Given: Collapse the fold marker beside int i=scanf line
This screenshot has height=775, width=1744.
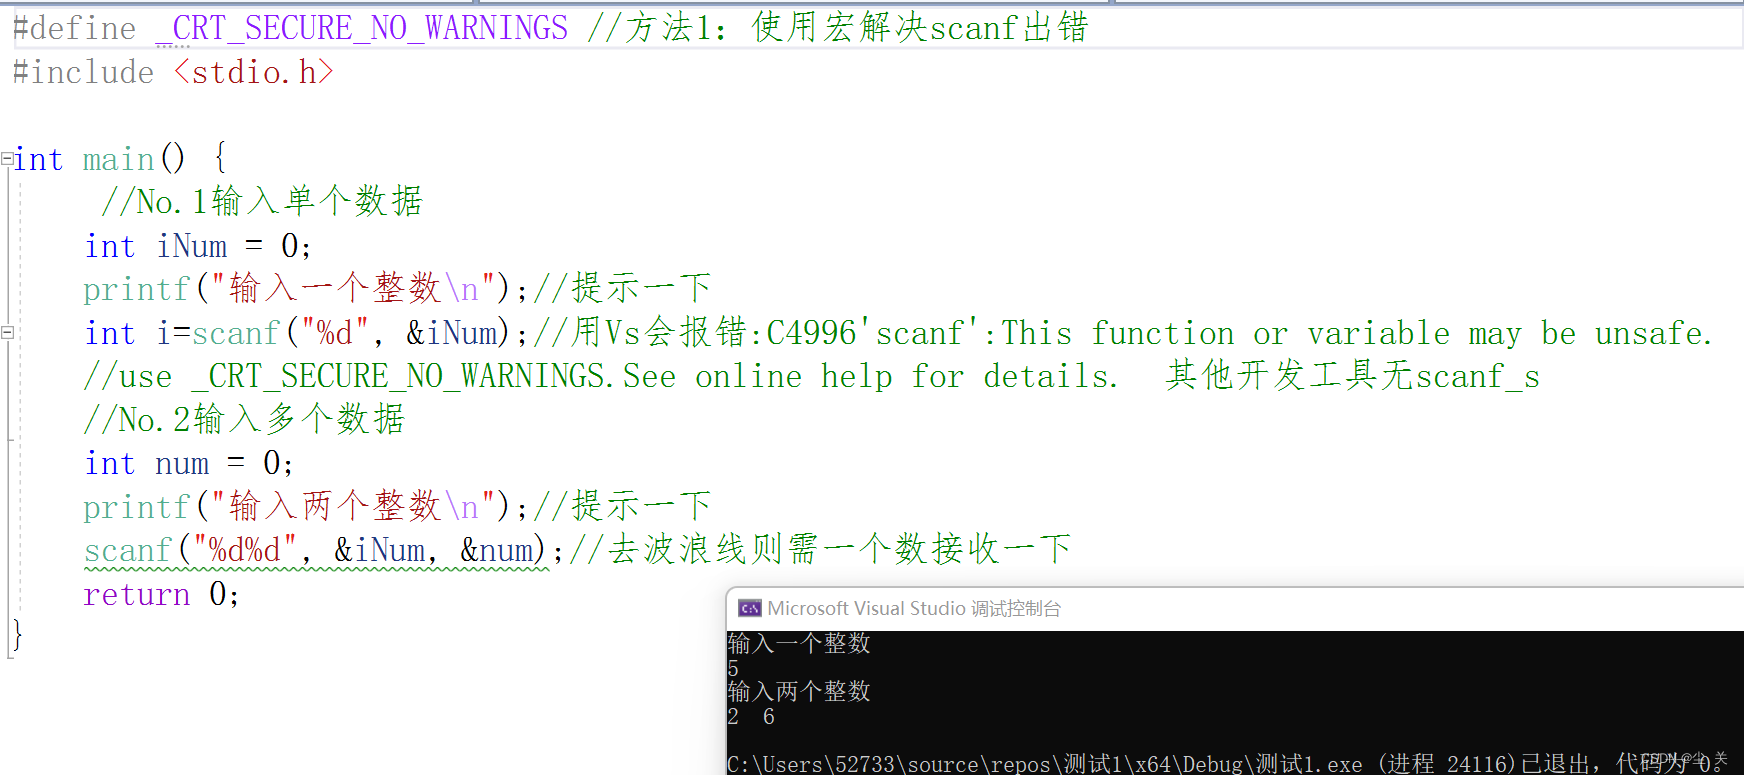Looking at the screenshot, I should (7, 333).
